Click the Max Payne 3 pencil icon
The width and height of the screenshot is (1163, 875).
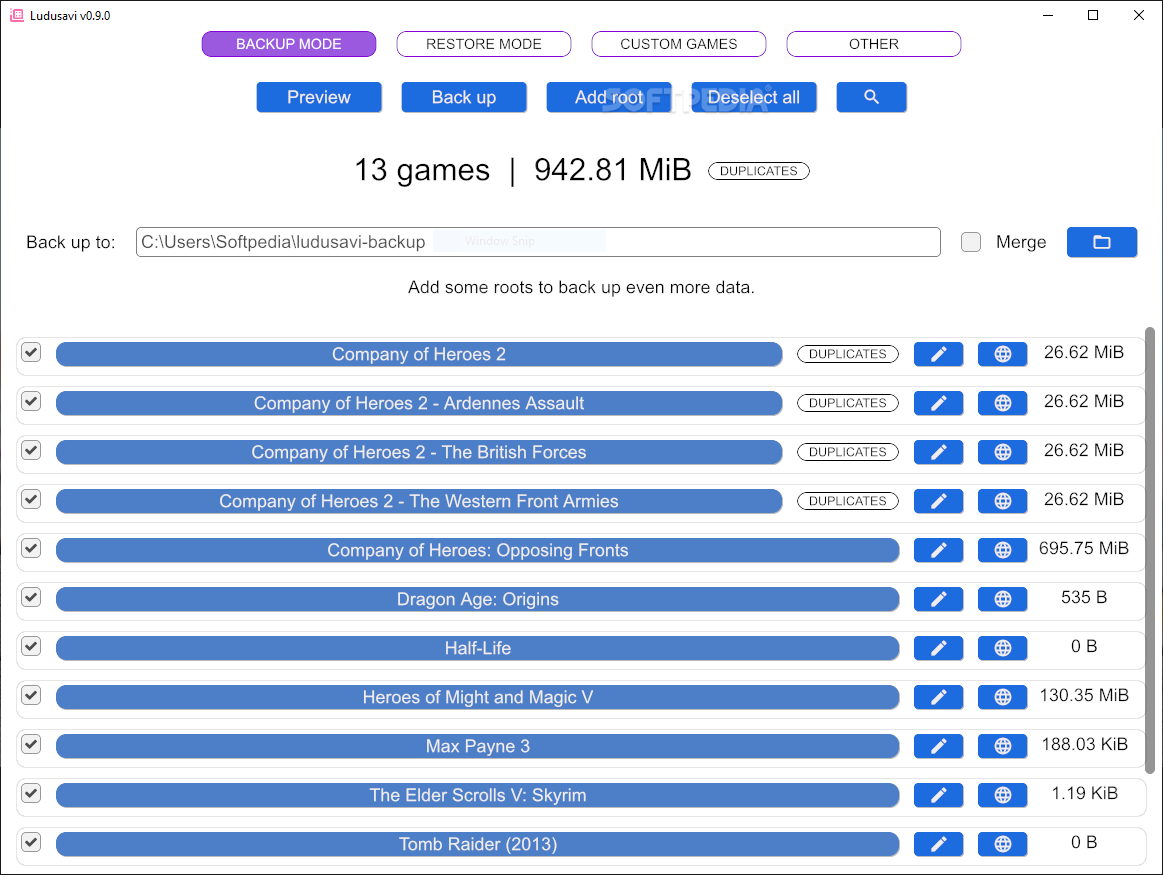[938, 745]
